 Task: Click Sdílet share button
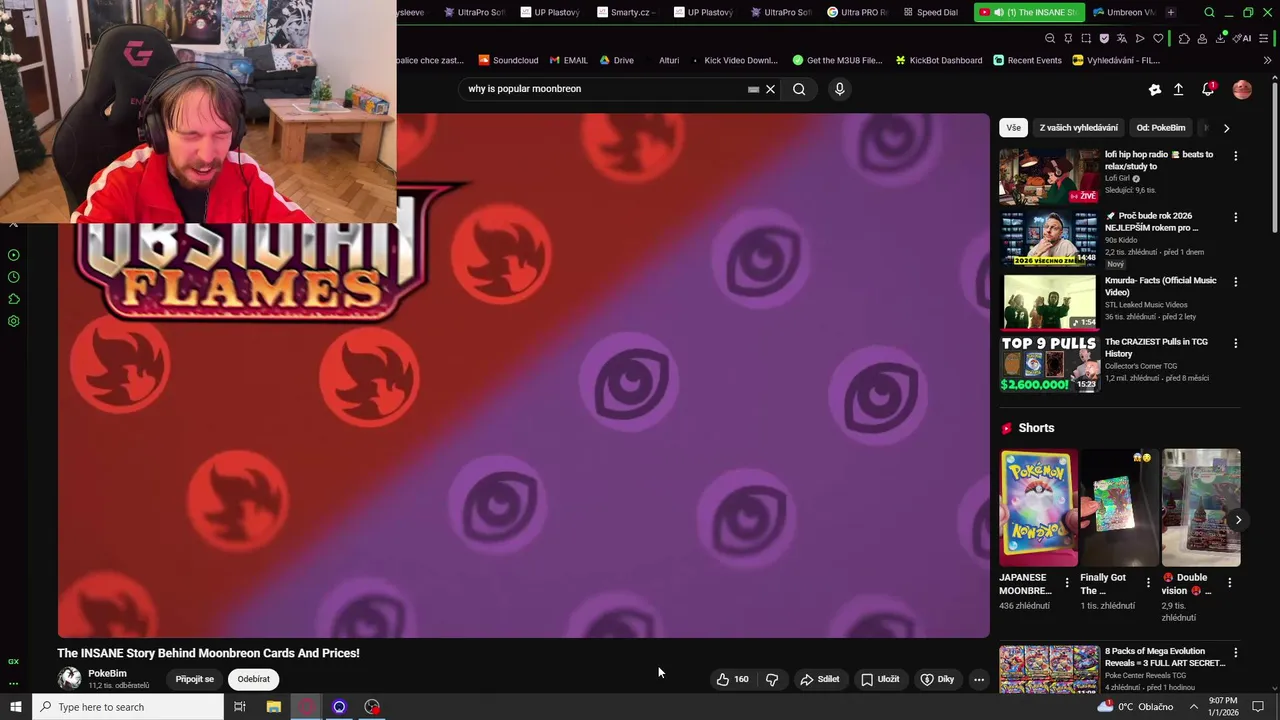pyautogui.click(x=819, y=679)
